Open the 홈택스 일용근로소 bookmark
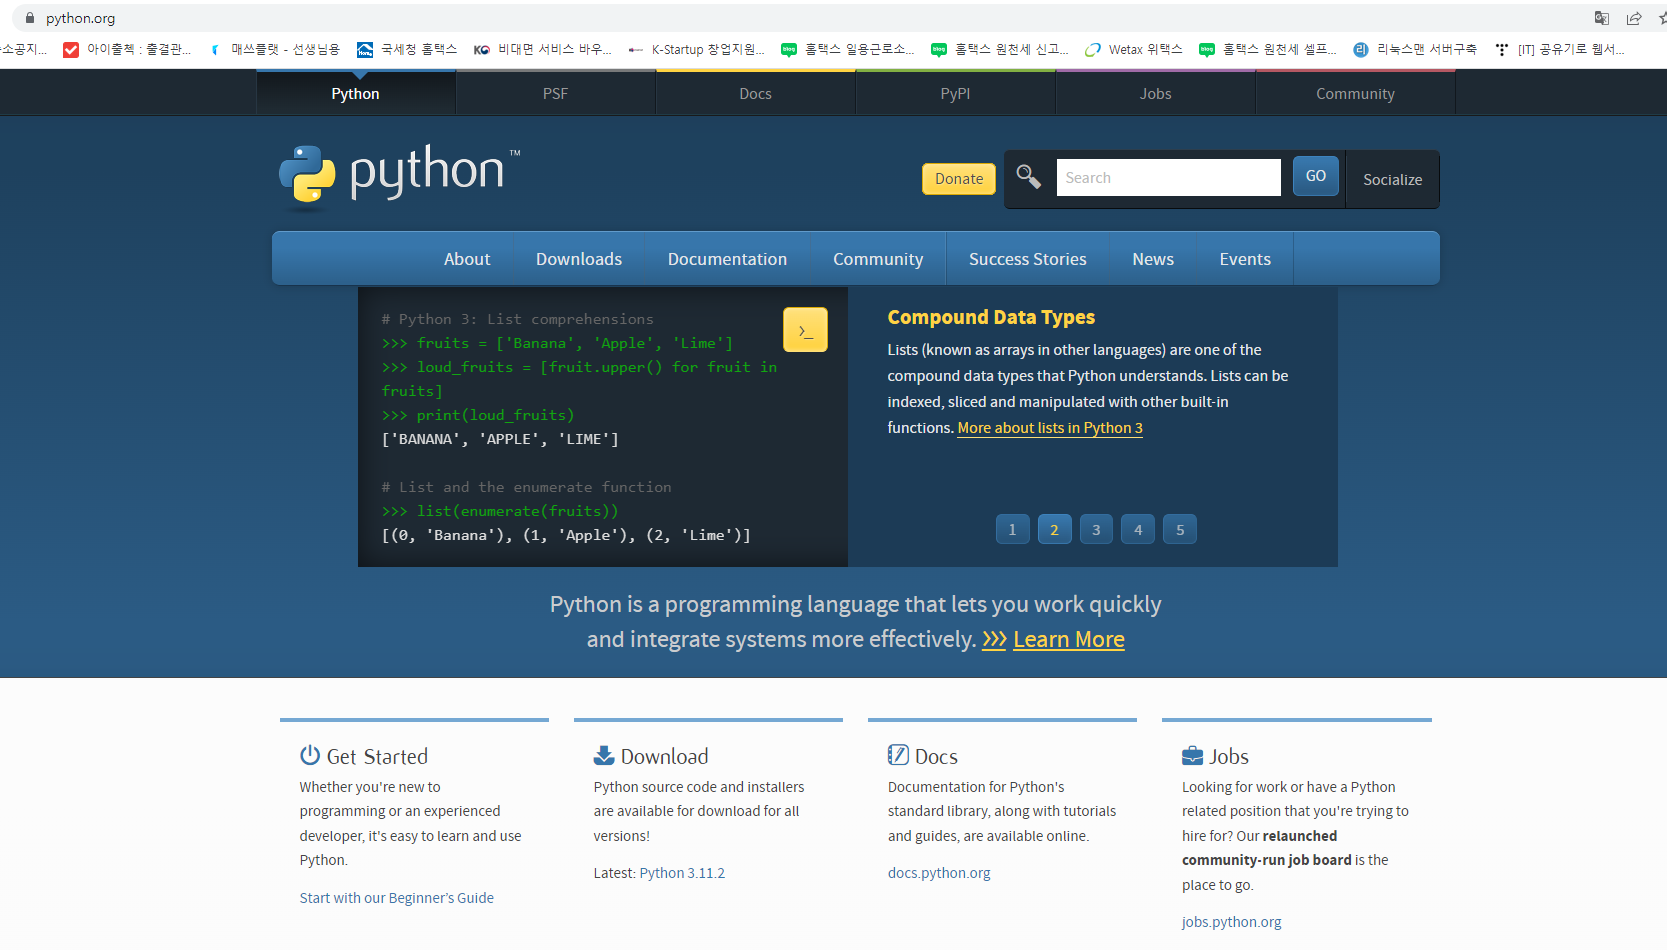Image resolution: width=1667 pixels, height=950 pixels. pyautogui.click(x=848, y=49)
